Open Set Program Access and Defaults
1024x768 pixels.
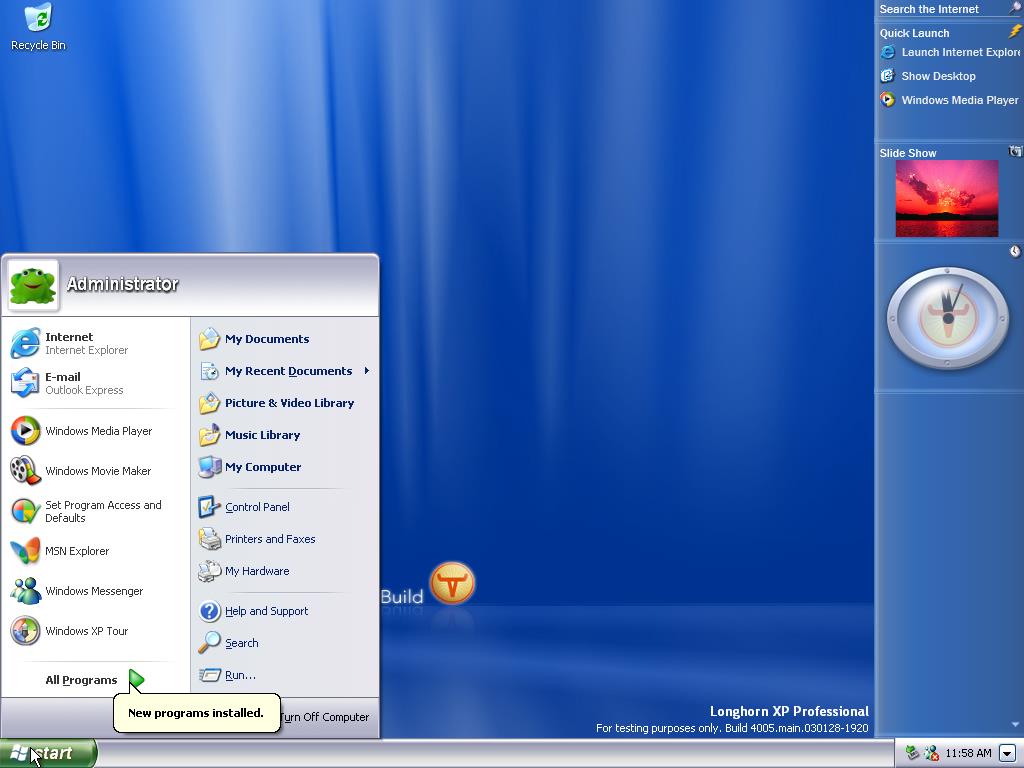(x=86, y=511)
